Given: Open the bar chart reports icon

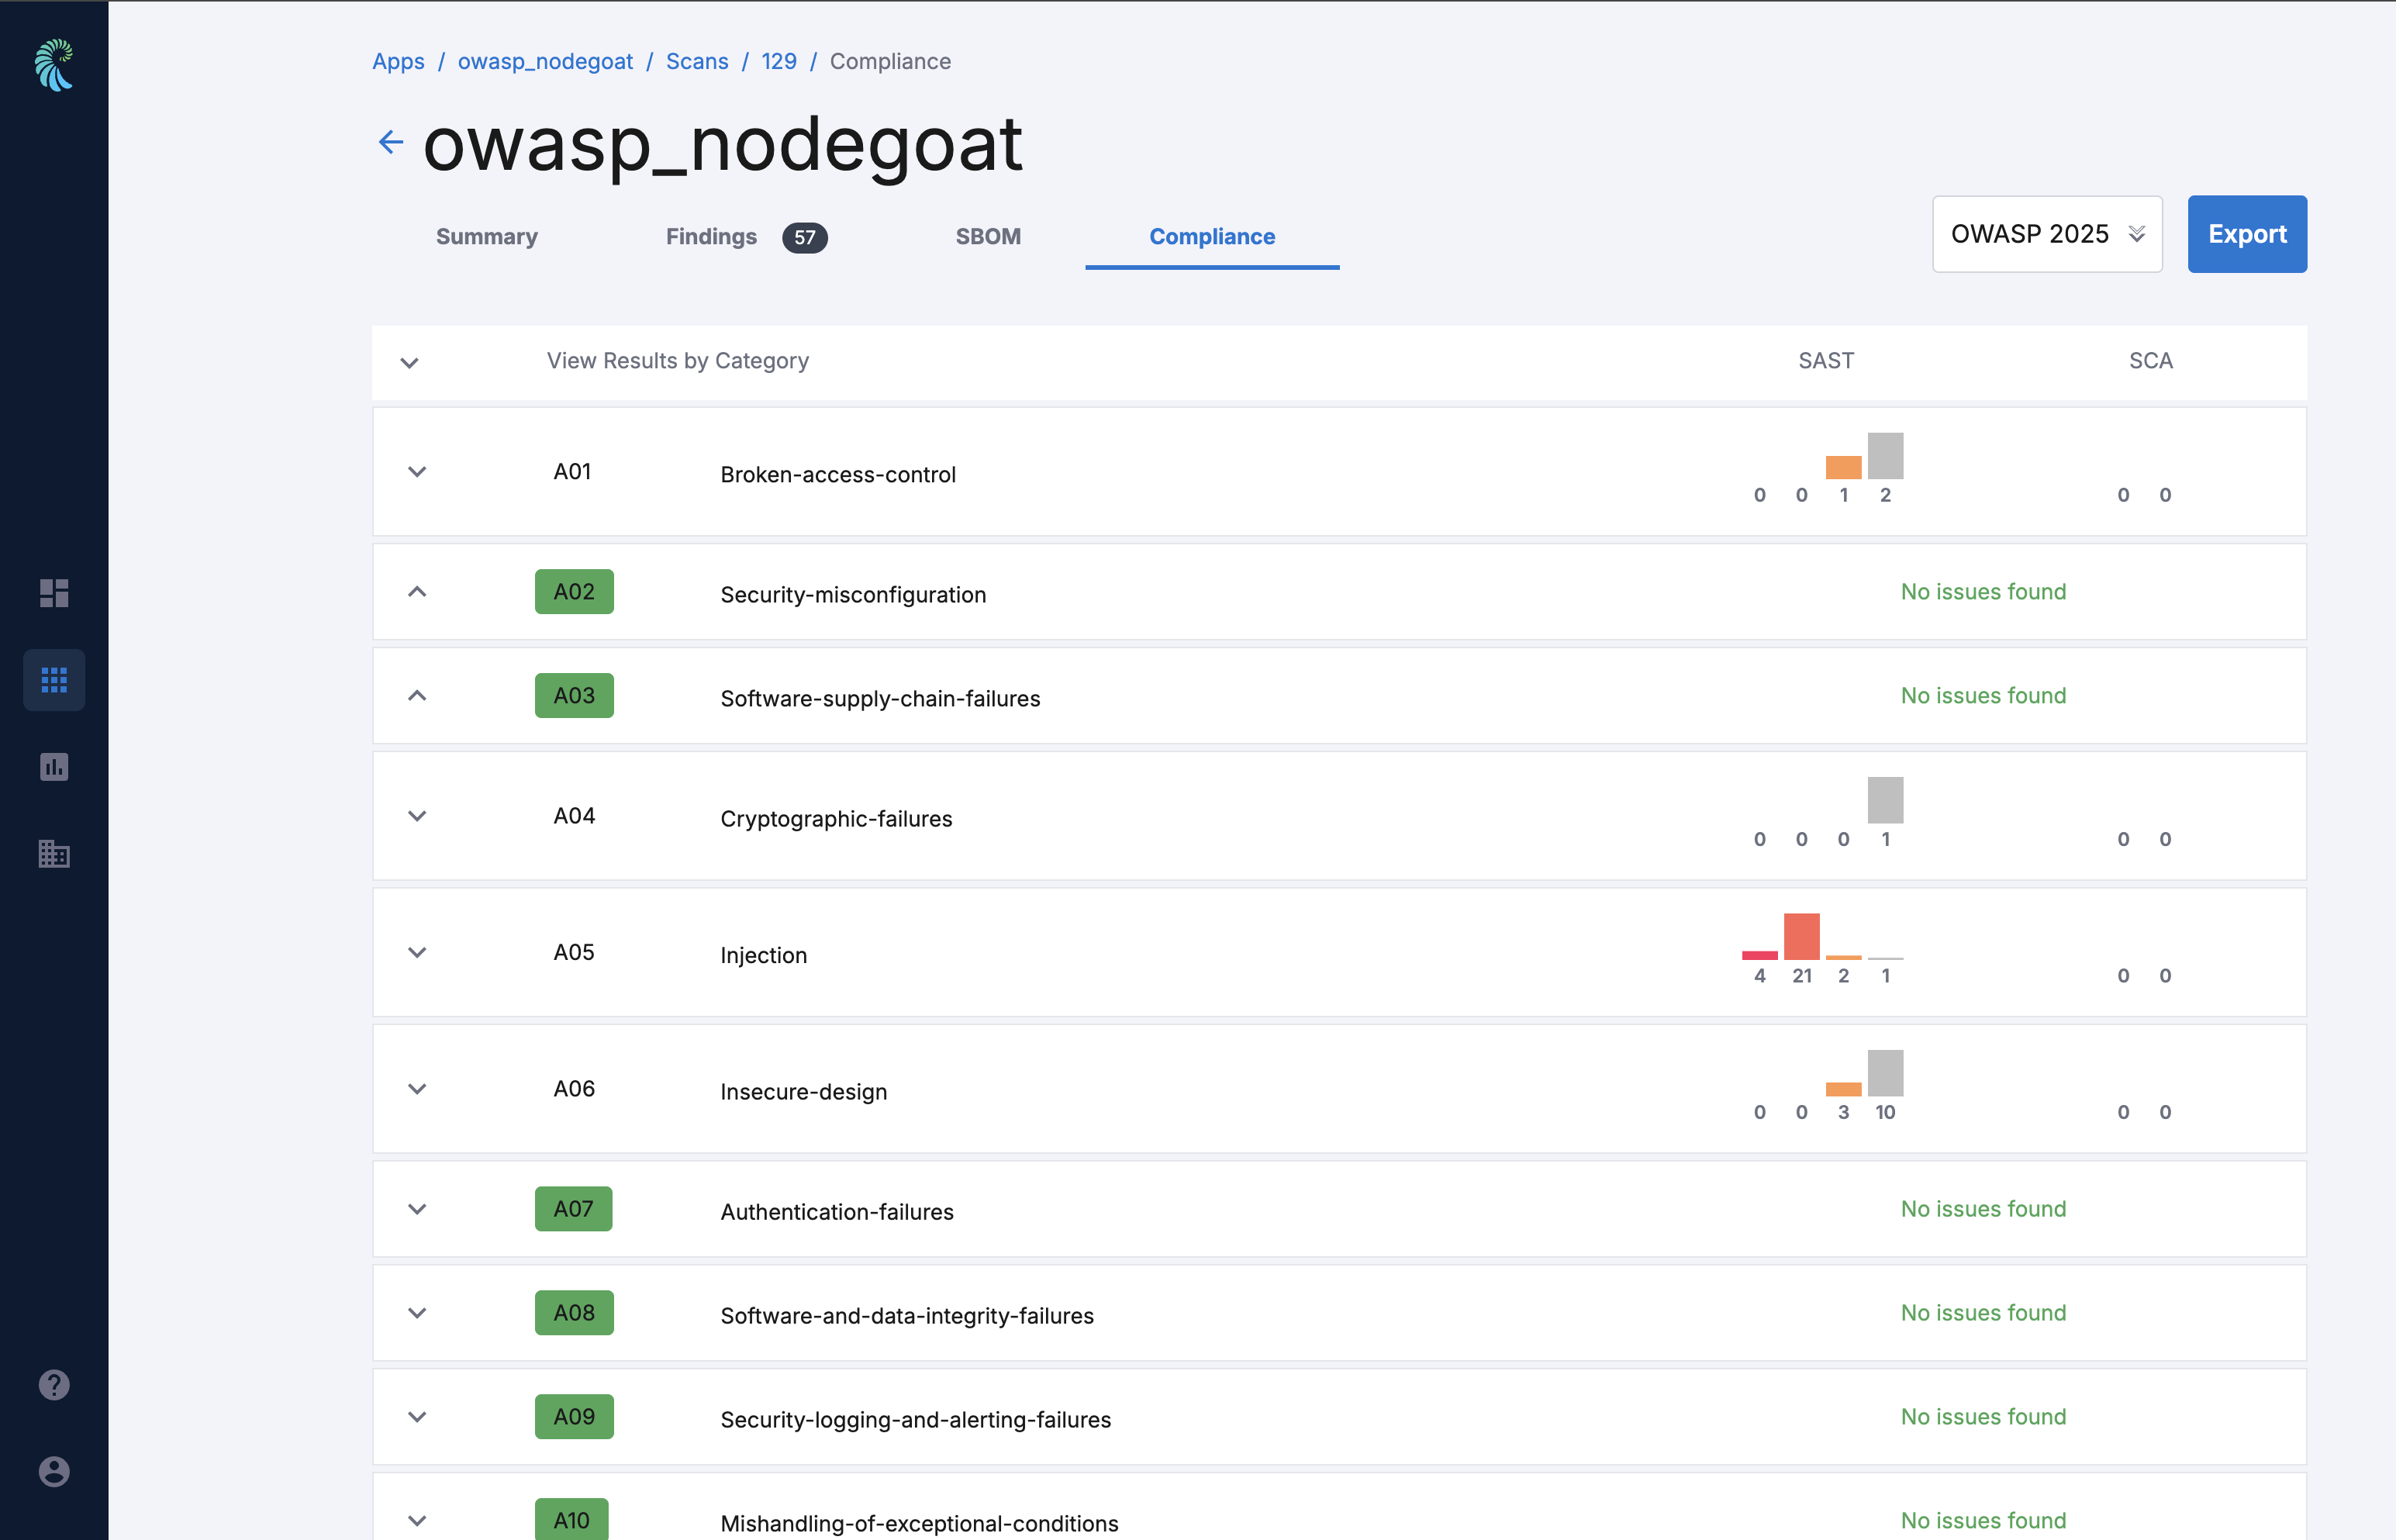Looking at the screenshot, I should tap(54, 767).
